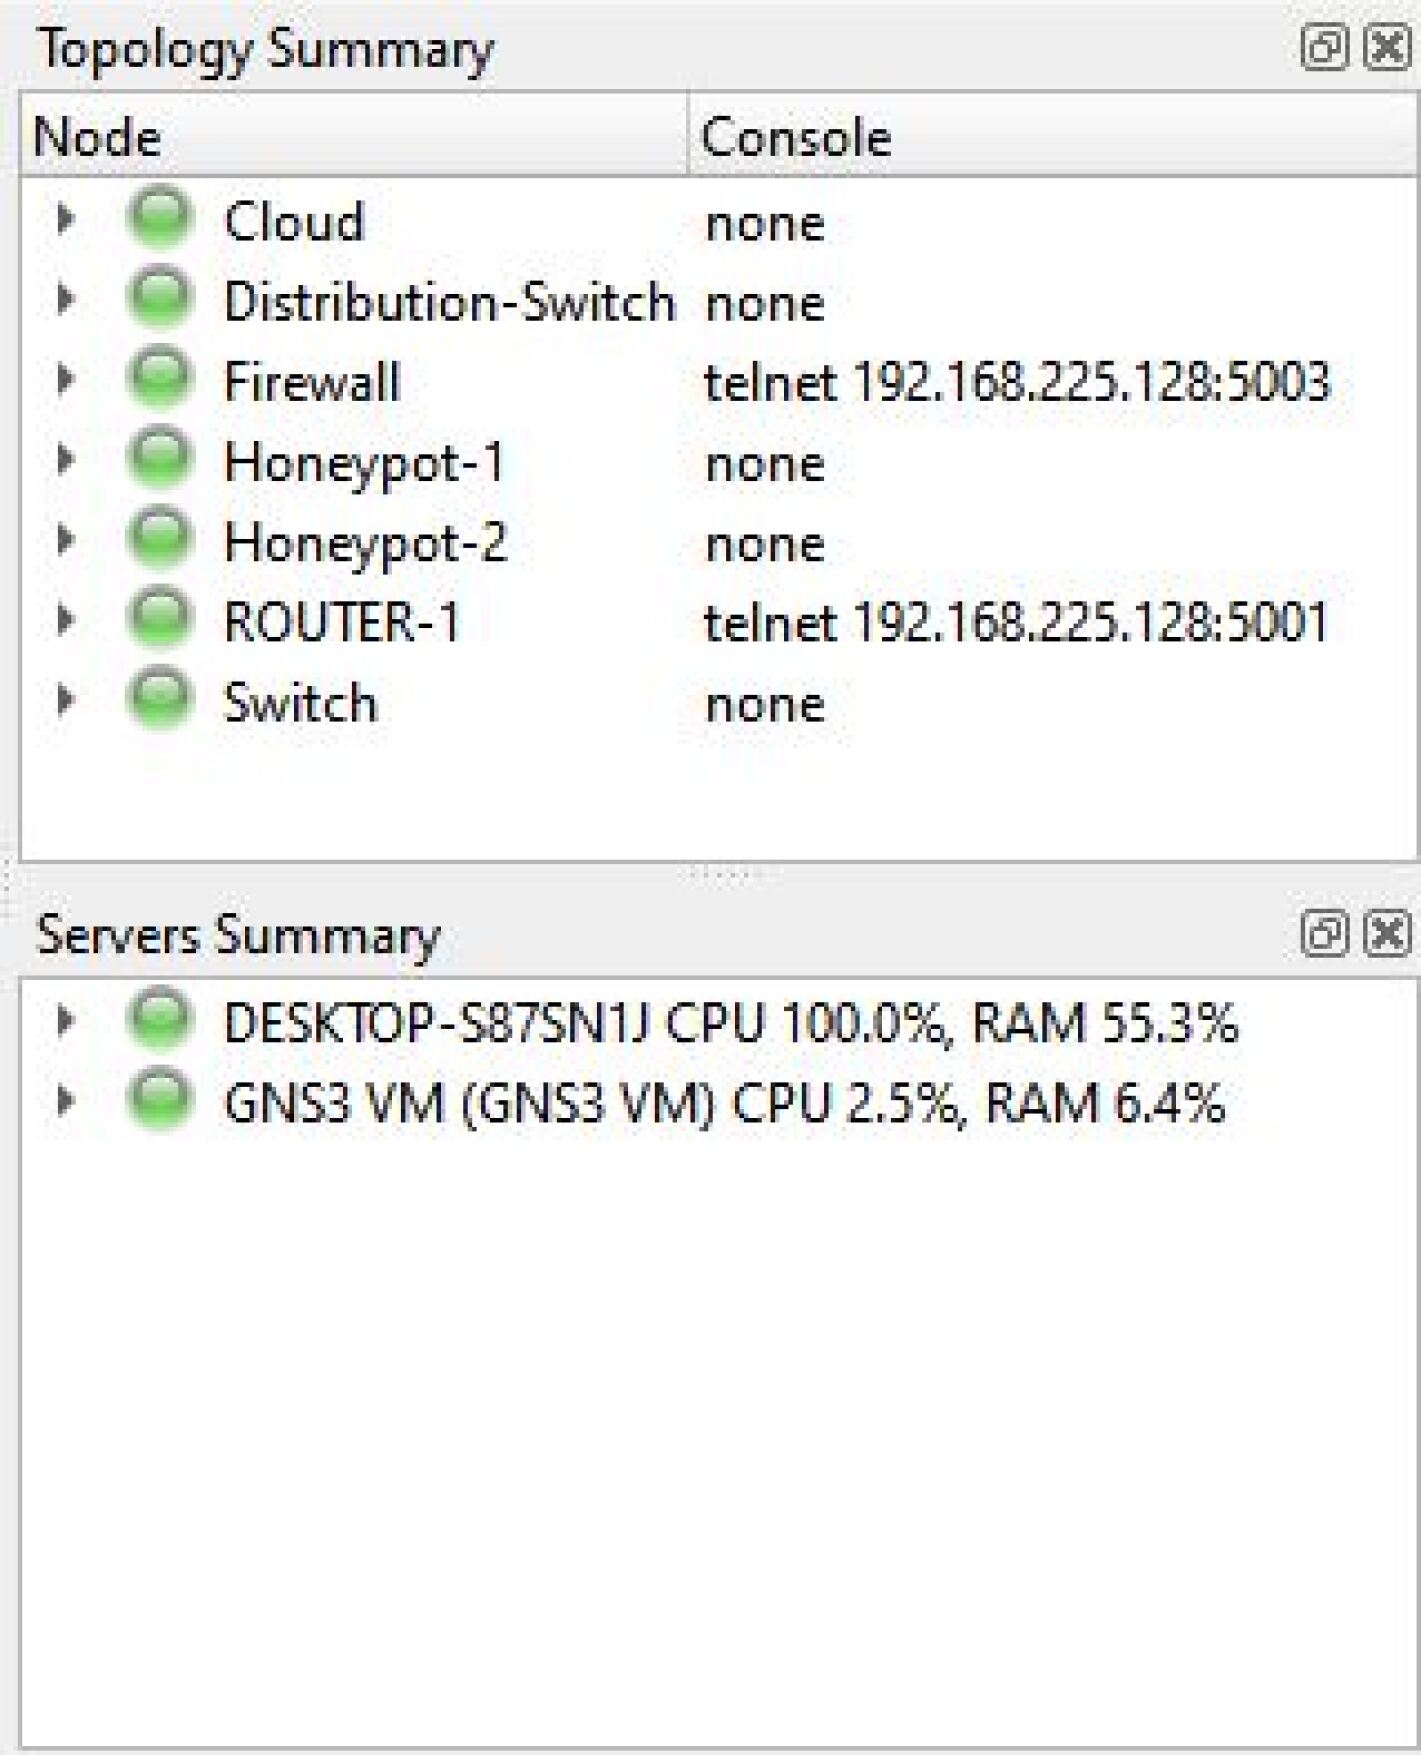This screenshot has height=1755, width=1421.
Task: Click ROUTER-1's green status icon
Action: click(160, 617)
